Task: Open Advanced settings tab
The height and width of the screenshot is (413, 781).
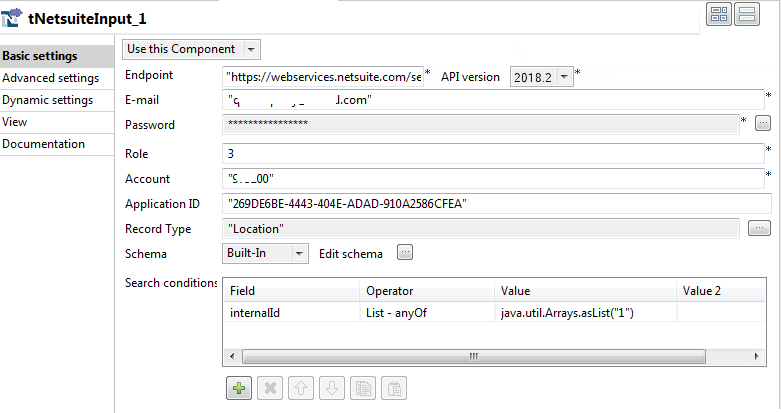Action: tap(57, 78)
